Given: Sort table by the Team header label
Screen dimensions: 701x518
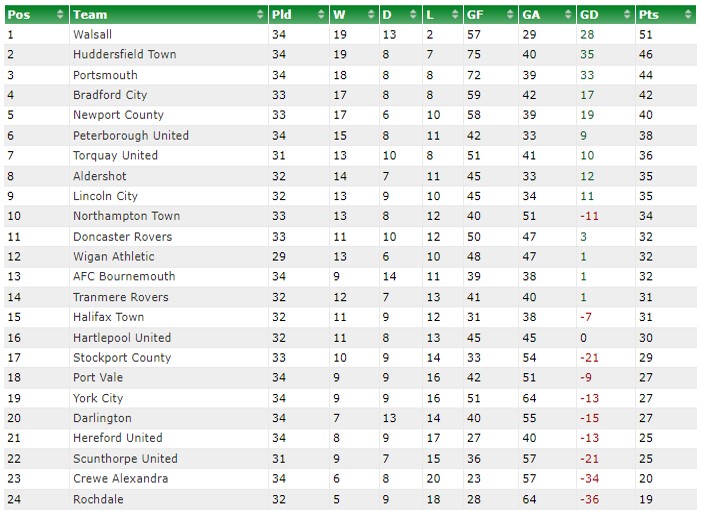Looking at the screenshot, I should pyautogui.click(x=90, y=15).
